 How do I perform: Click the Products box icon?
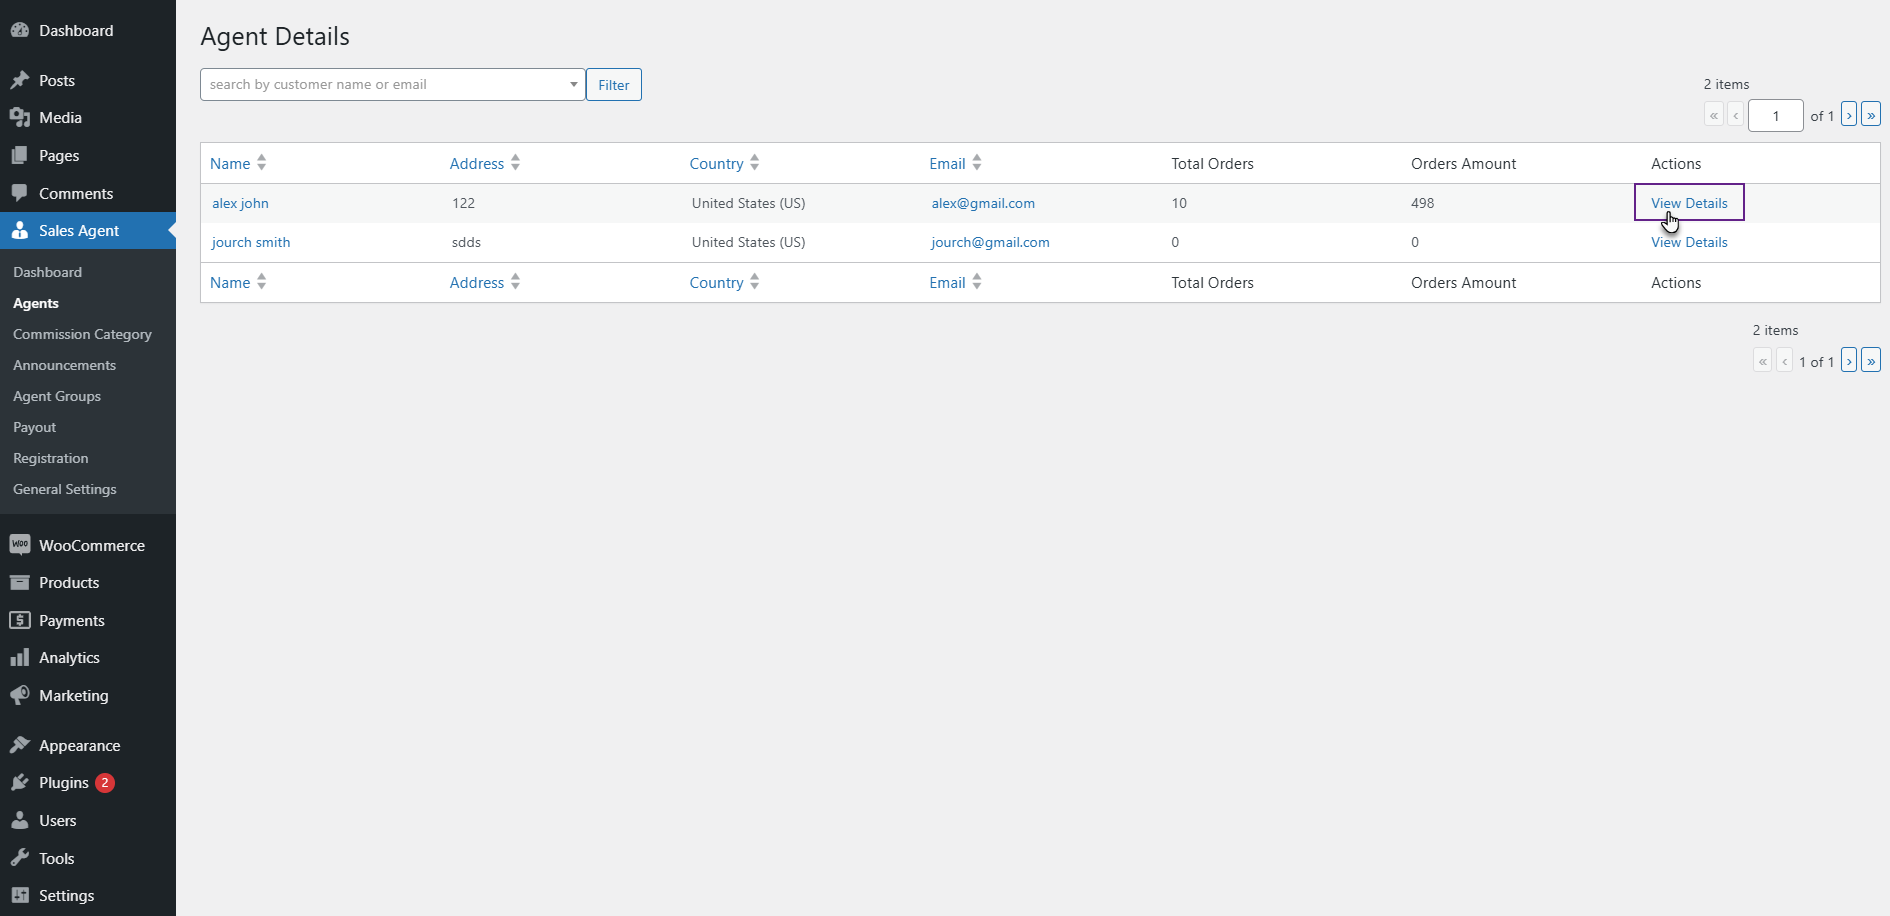pos(20,582)
